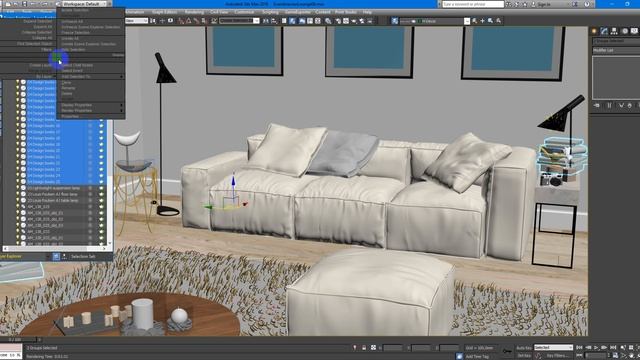This screenshot has height=360, width=640.
Task: Open the Hierarchy tab in command panel
Action: pyautogui.click(x=614, y=31)
